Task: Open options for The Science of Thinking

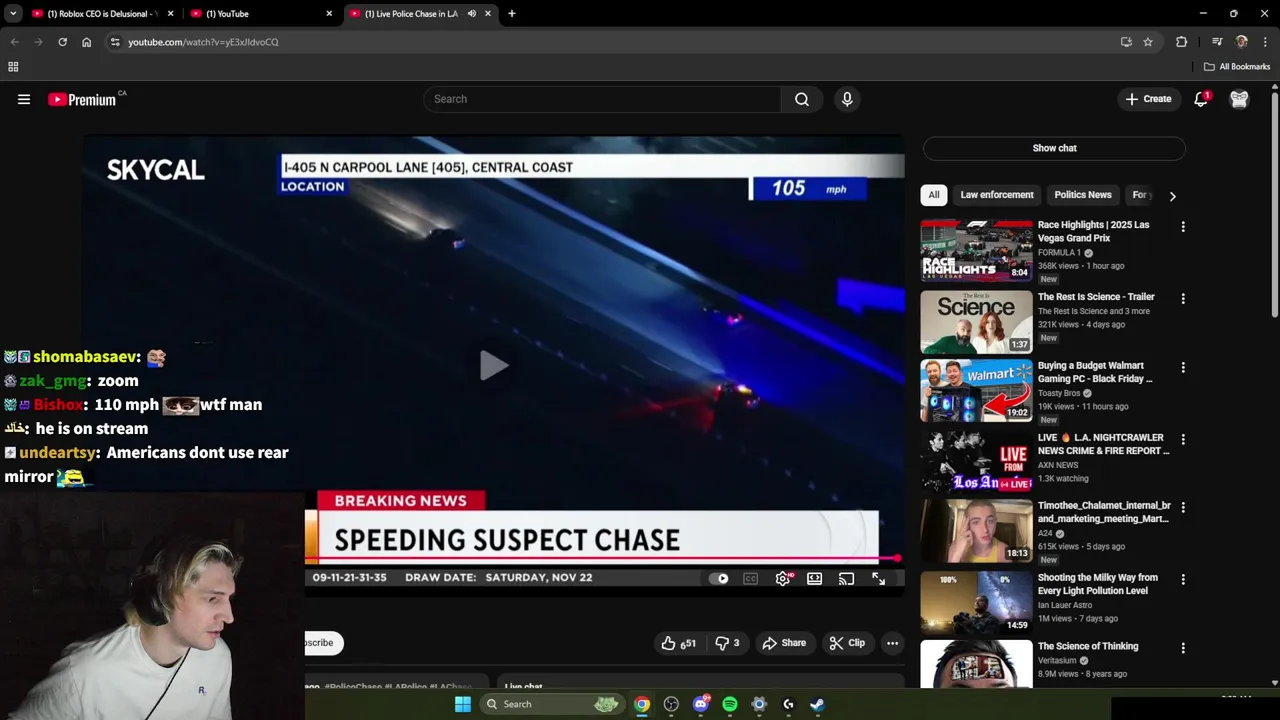Action: coord(1183,648)
